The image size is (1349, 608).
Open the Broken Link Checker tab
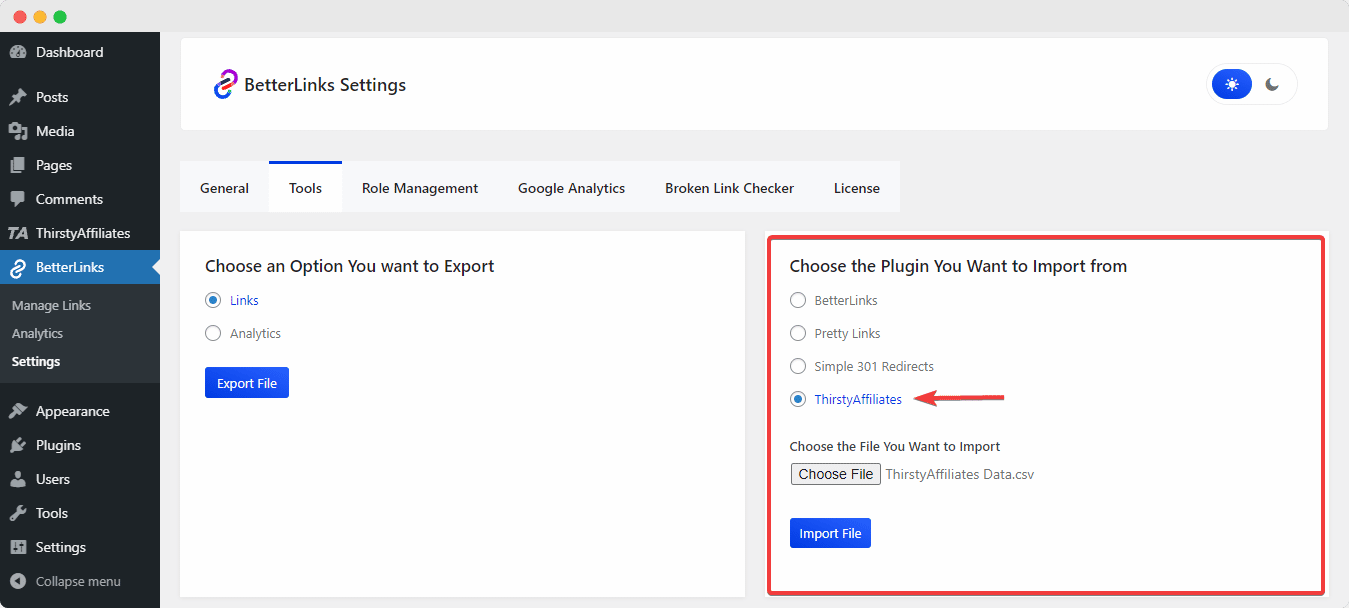tap(729, 187)
